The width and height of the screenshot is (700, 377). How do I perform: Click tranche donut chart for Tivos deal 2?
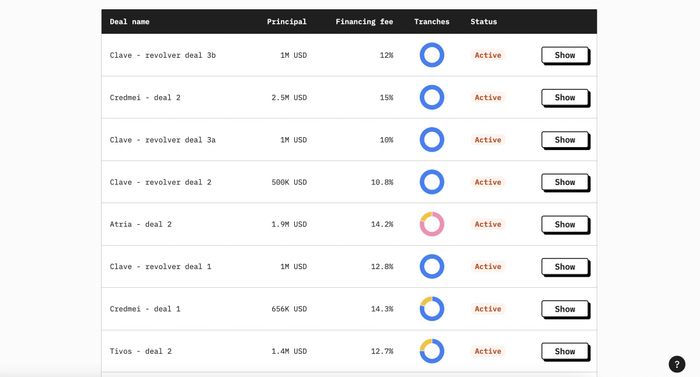point(432,351)
